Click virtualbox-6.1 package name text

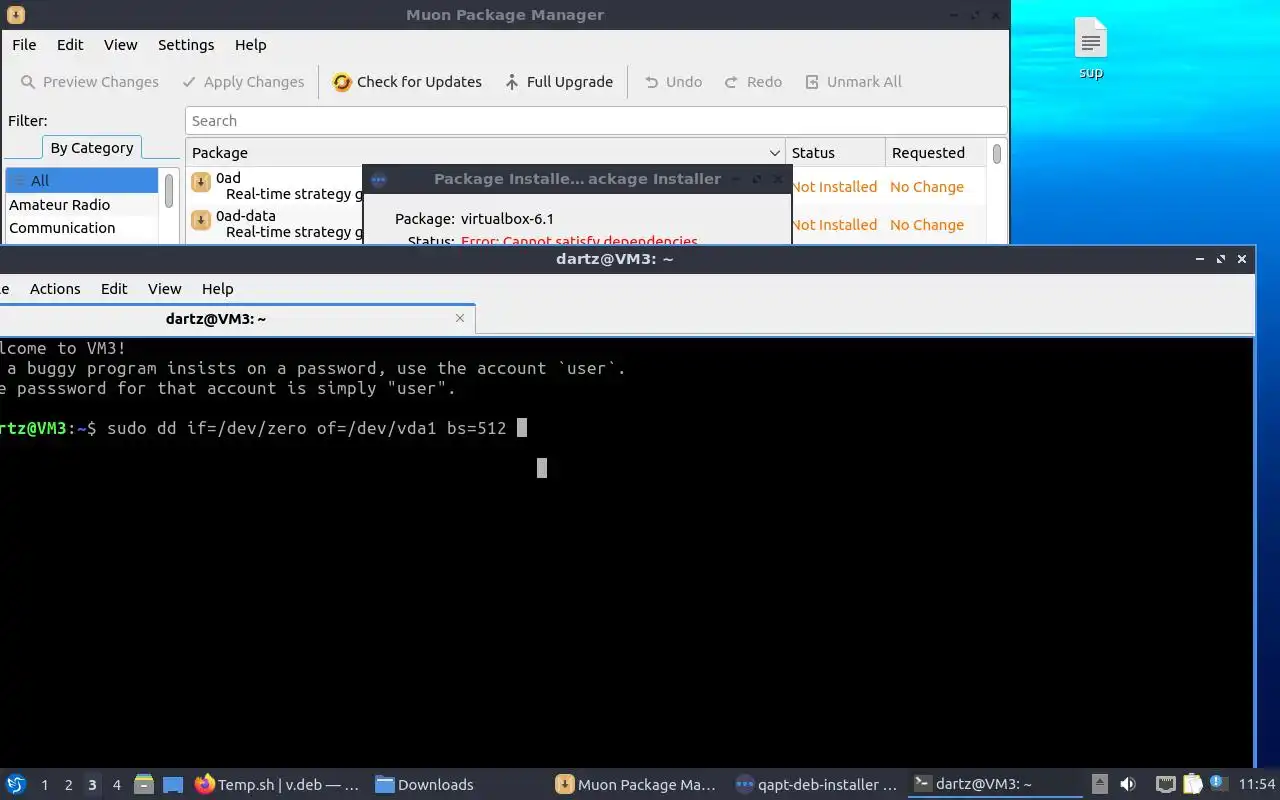(507, 219)
